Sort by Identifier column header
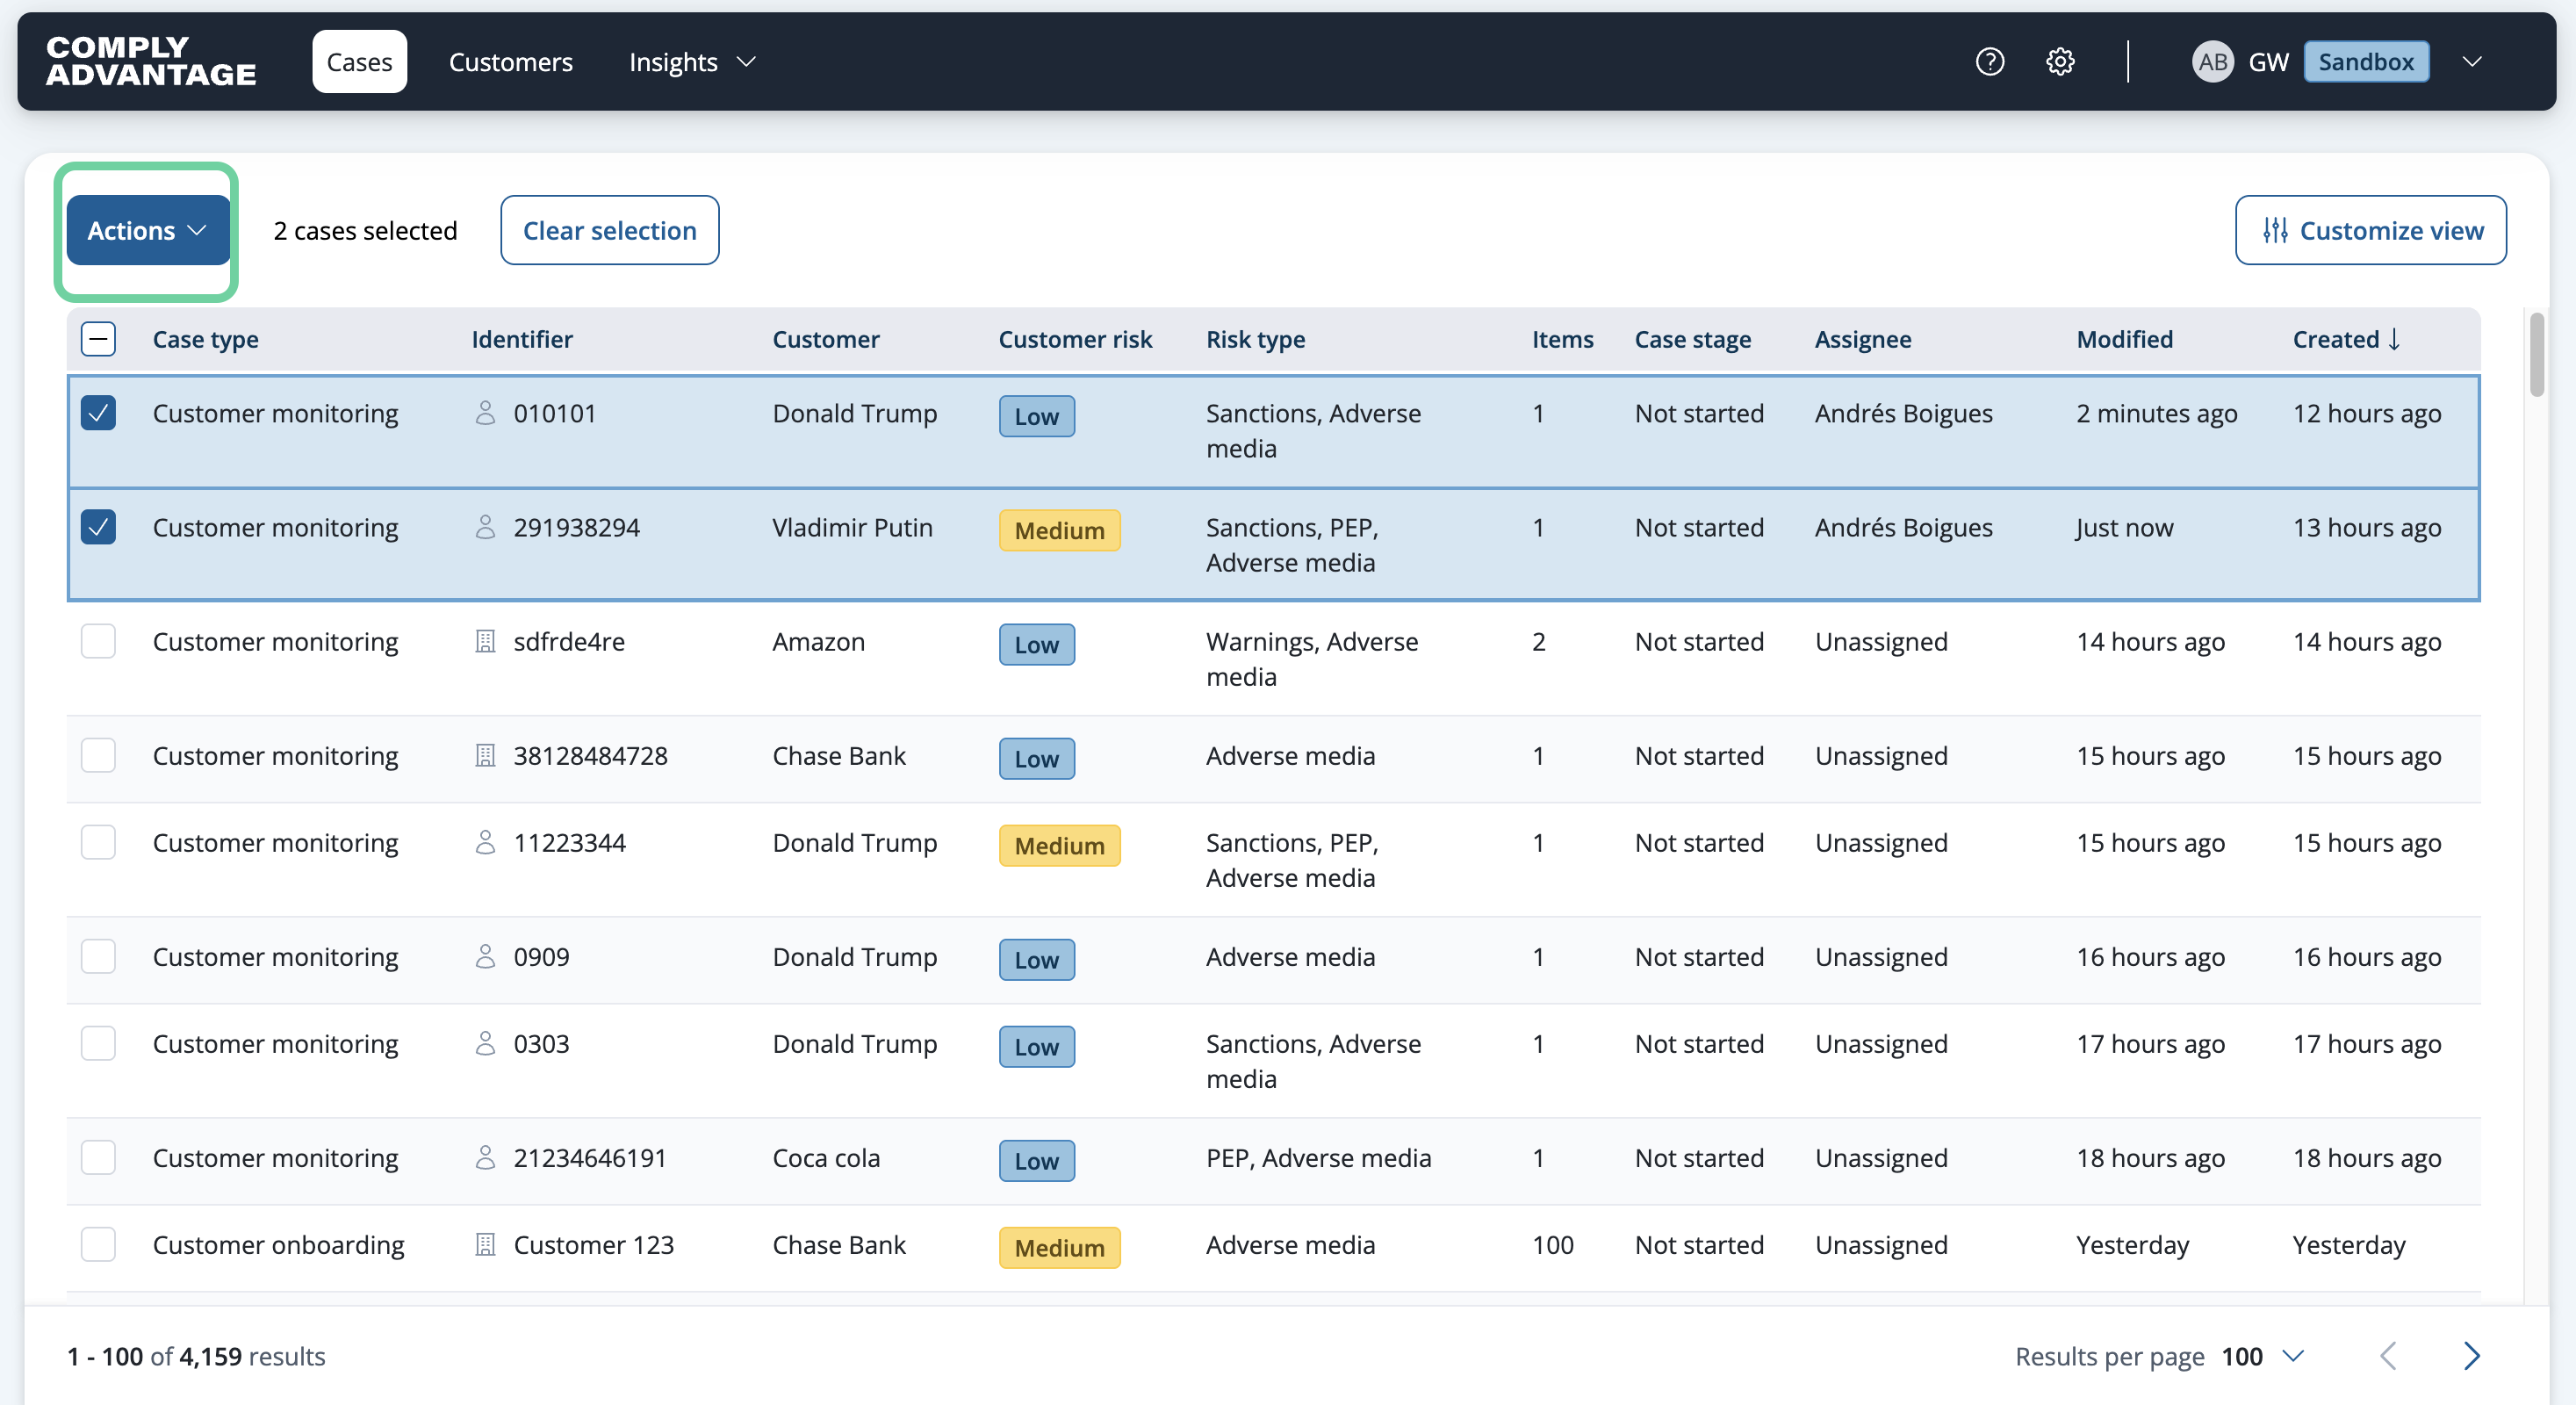Viewport: 2576px width, 1405px height. 522,339
